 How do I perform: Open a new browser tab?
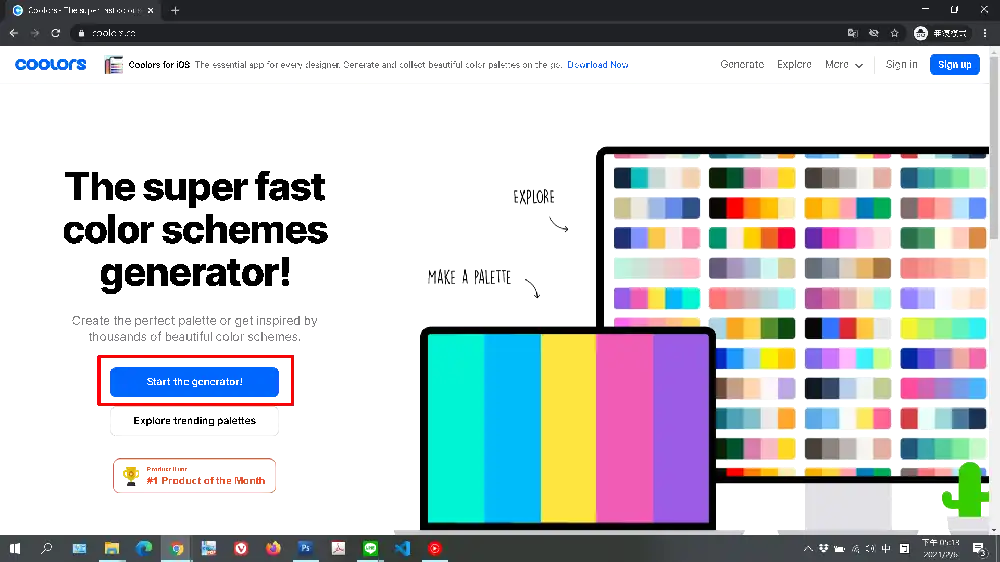175,10
